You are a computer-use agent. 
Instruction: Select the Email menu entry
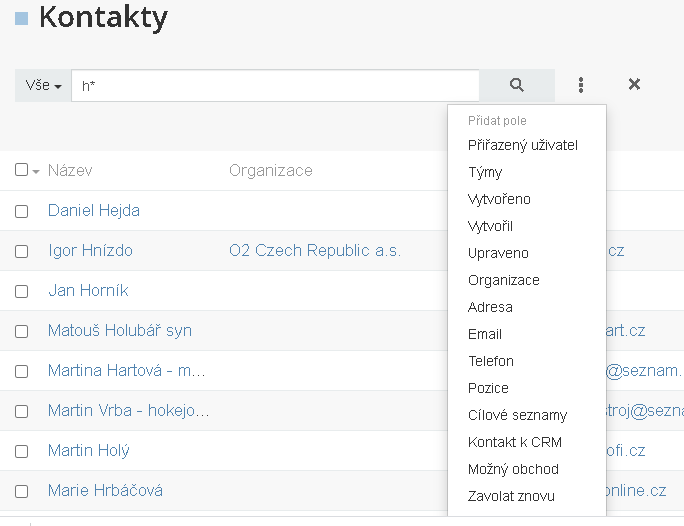coord(485,334)
